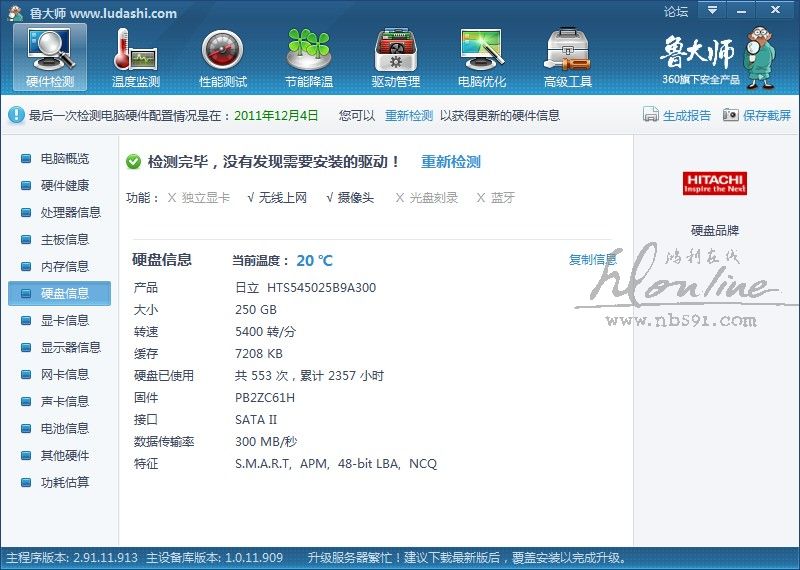Click 重新检测 link in the info bar

click(x=409, y=116)
